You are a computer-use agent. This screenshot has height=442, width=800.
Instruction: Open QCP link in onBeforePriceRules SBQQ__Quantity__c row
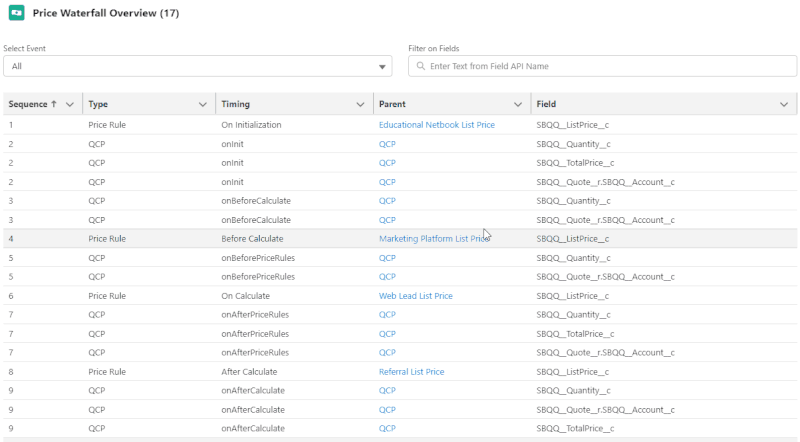[x=387, y=258]
